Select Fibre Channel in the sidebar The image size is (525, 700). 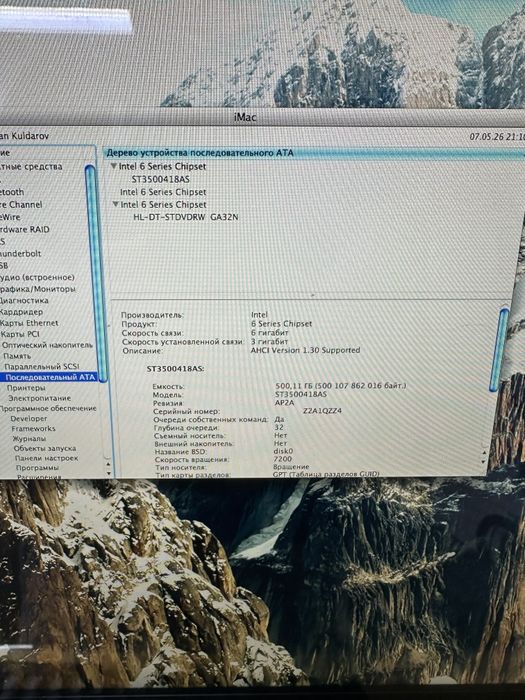click(21, 204)
